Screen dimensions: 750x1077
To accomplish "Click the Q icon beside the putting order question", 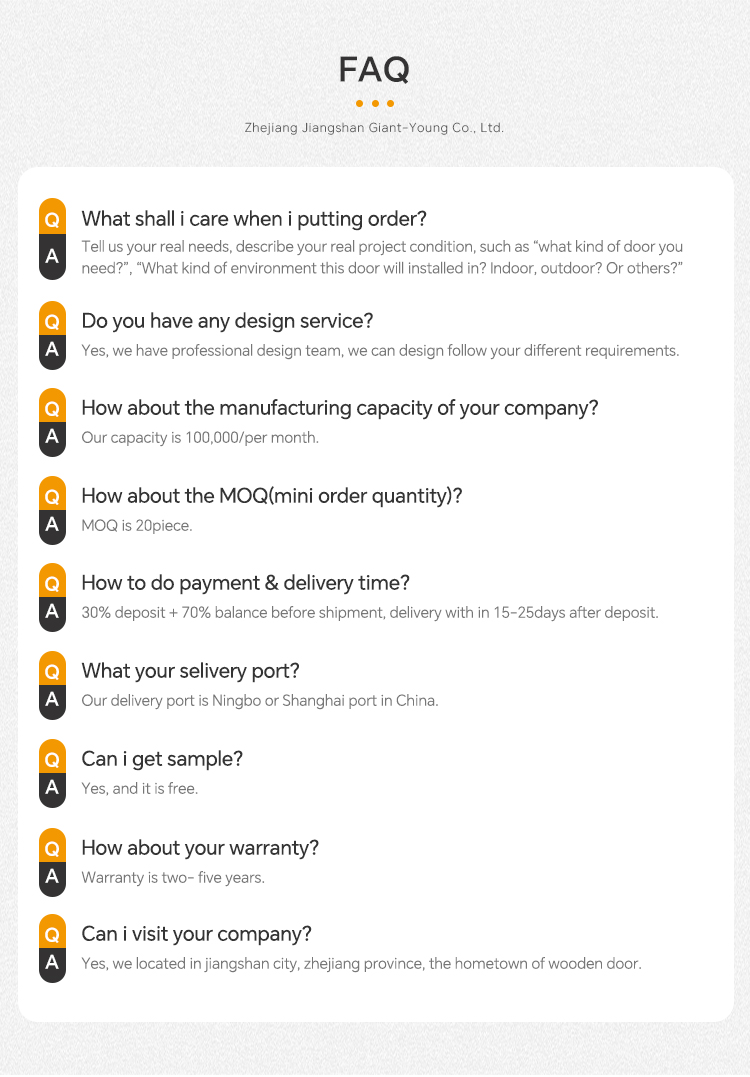I will pyautogui.click(x=52, y=218).
